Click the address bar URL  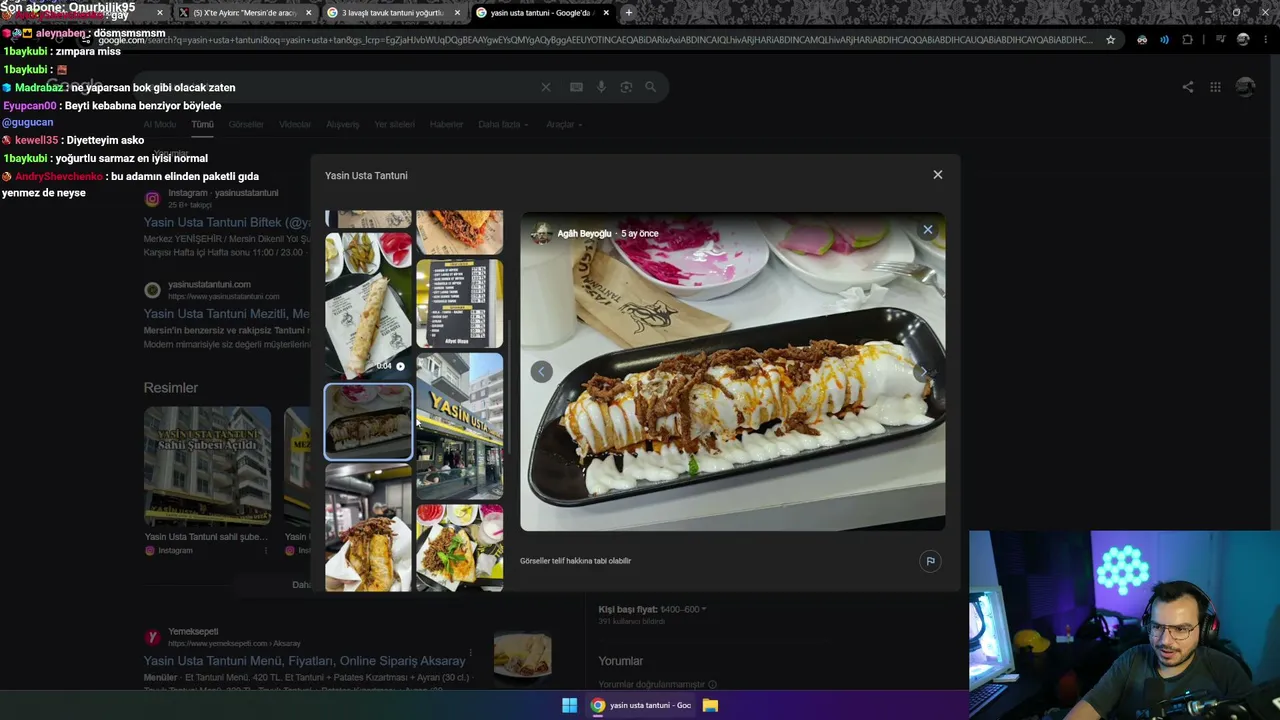tap(595, 40)
